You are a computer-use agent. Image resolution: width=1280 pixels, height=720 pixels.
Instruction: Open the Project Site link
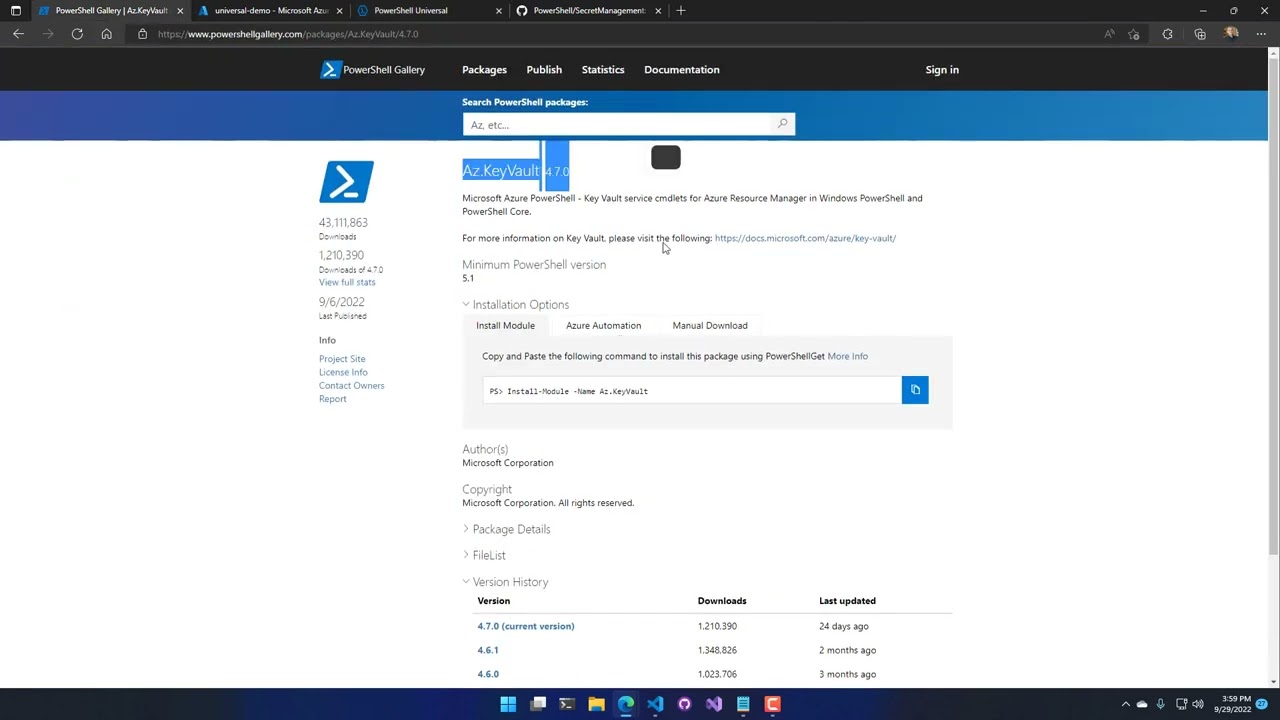pos(342,359)
